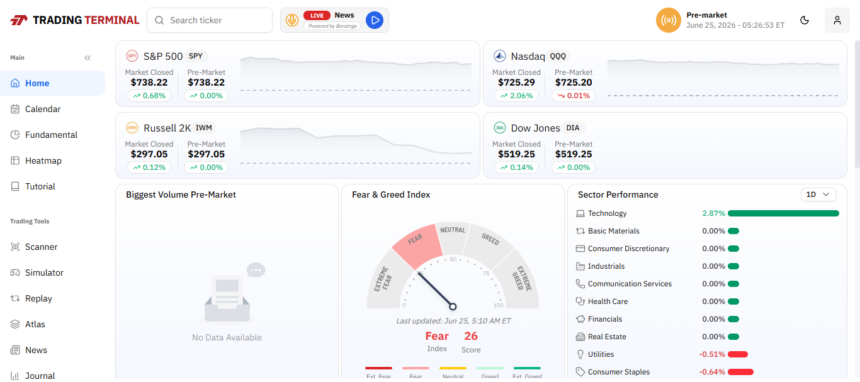The image size is (860, 382).
Task: Click the Neutral yellow legend swatch
Action: (453, 368)
